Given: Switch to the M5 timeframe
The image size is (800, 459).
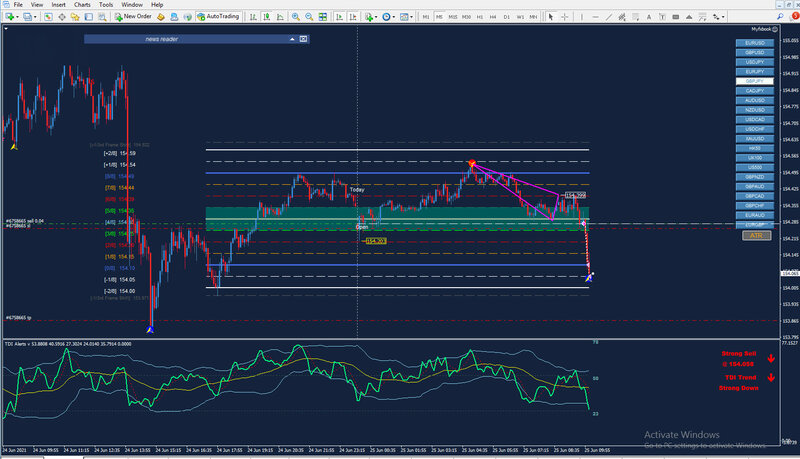Looking at the screenshot, I should [441, 17].
